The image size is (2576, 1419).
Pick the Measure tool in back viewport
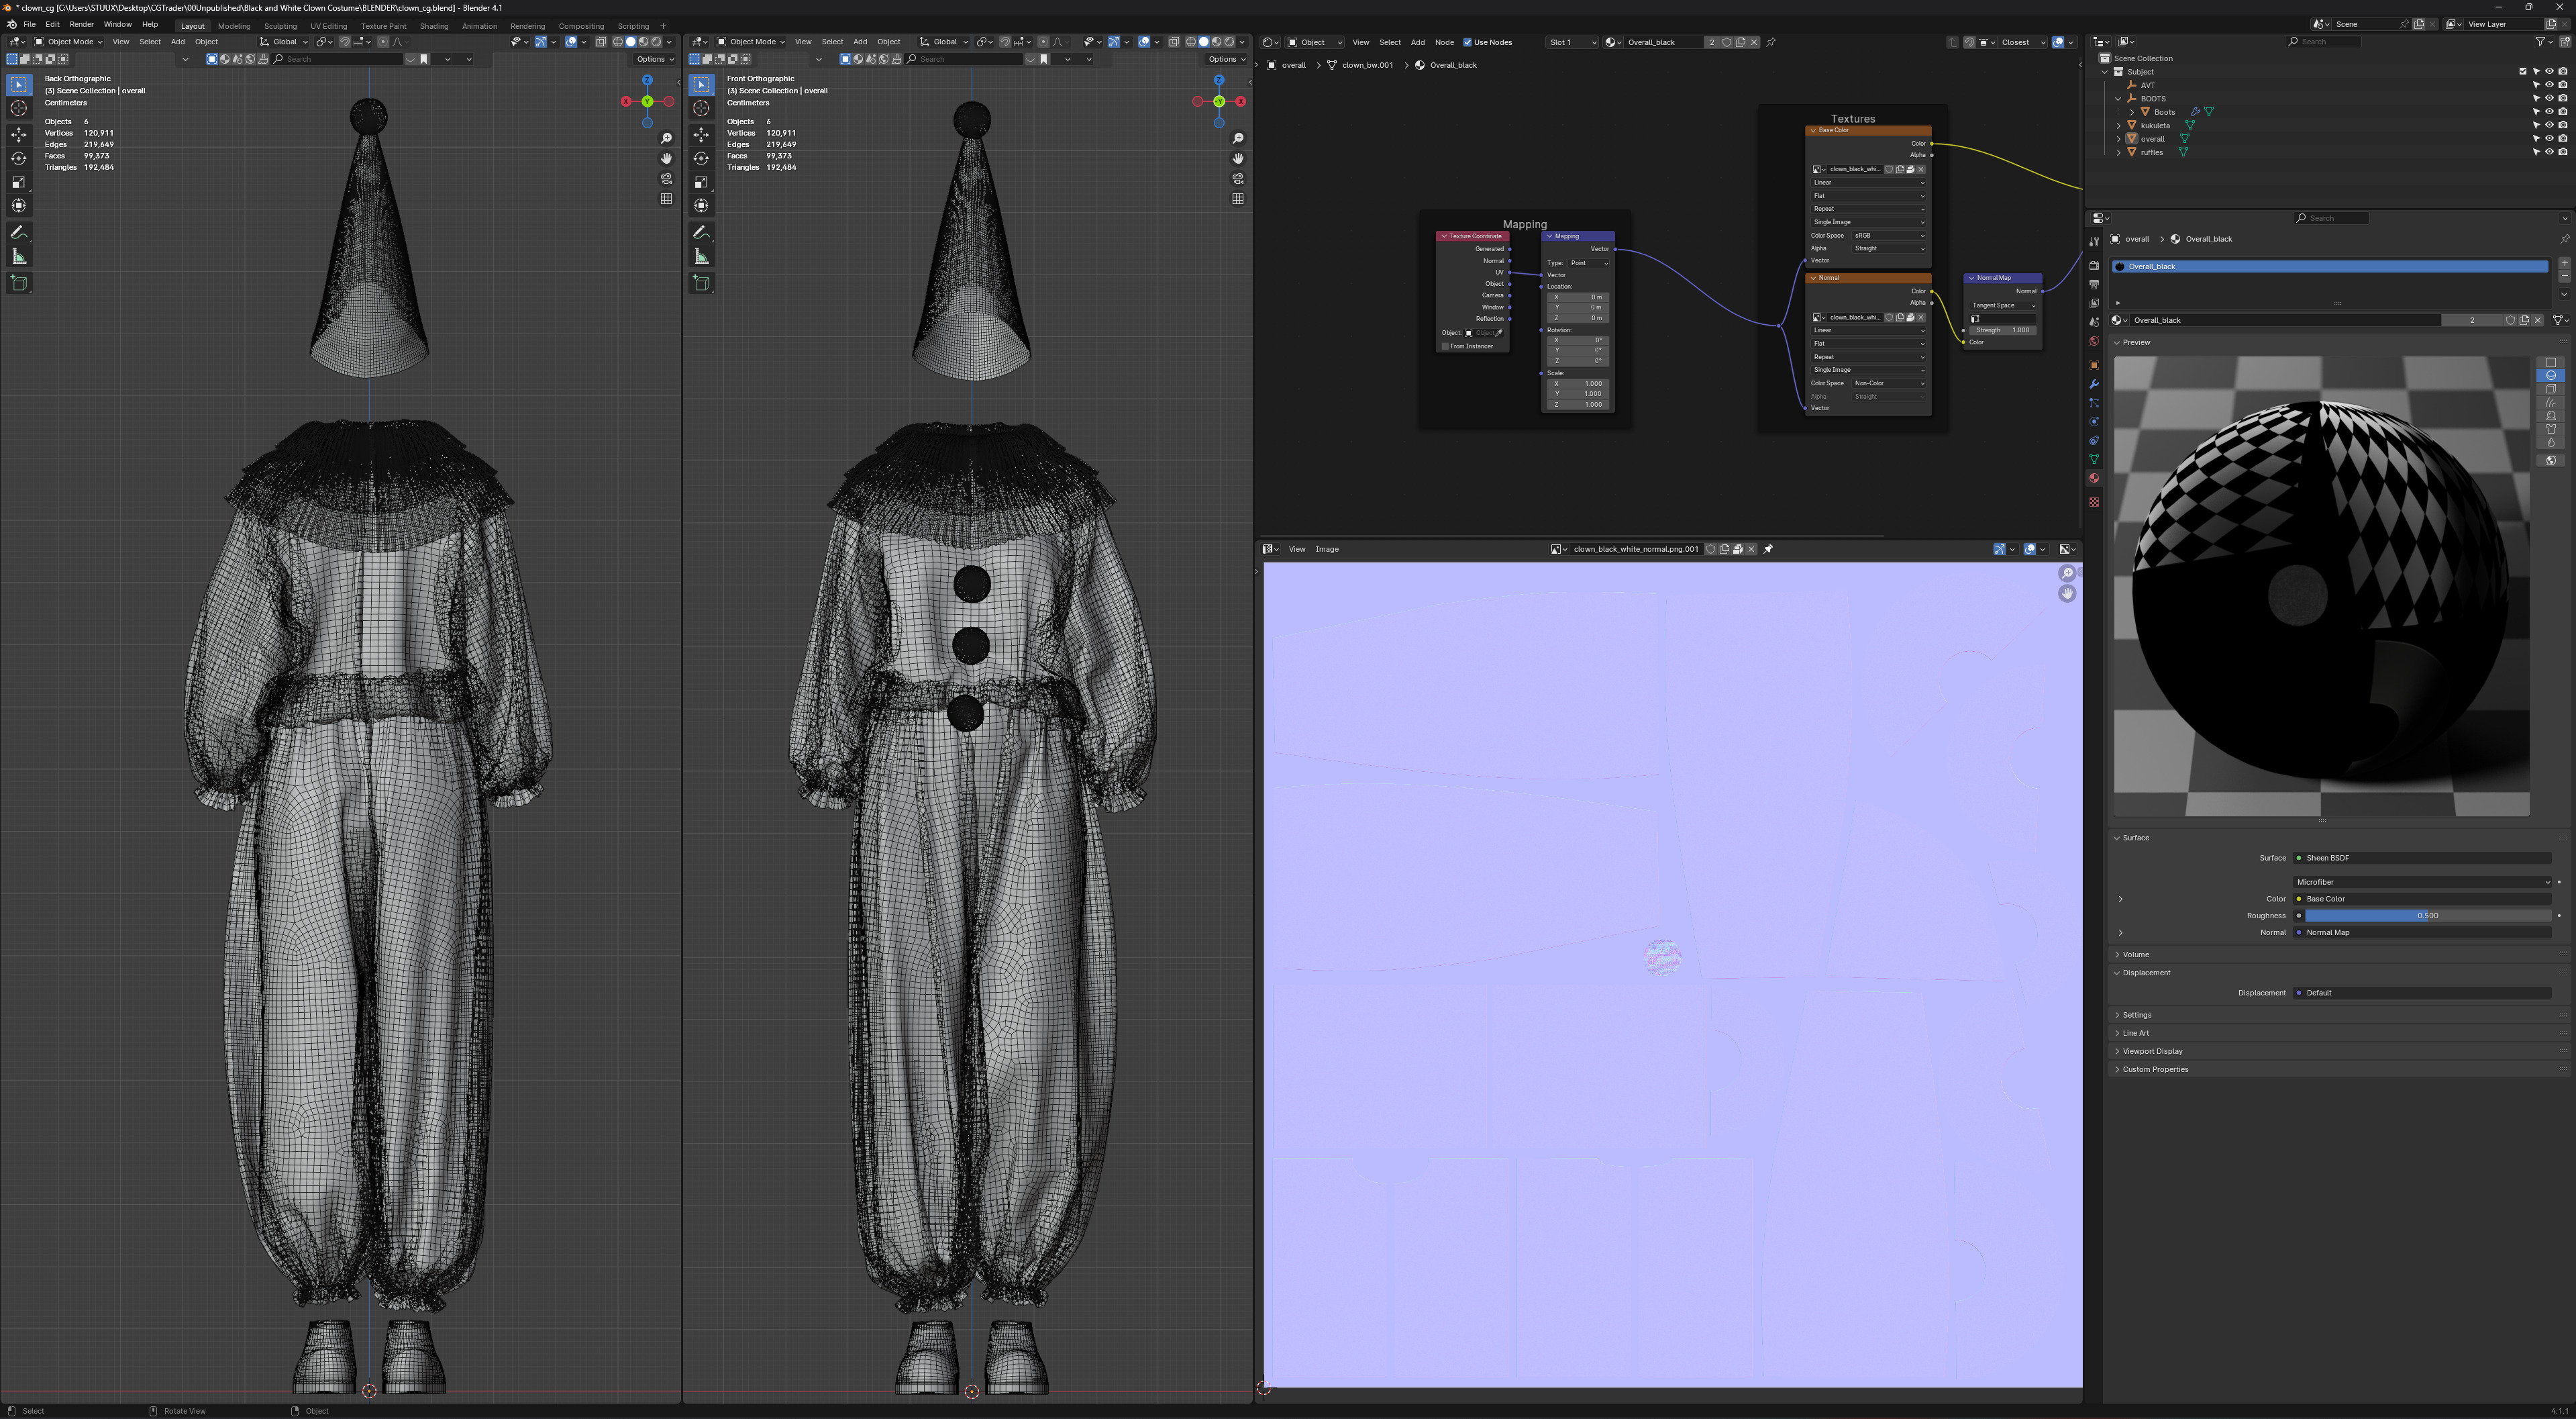click(x=19, y=257)
